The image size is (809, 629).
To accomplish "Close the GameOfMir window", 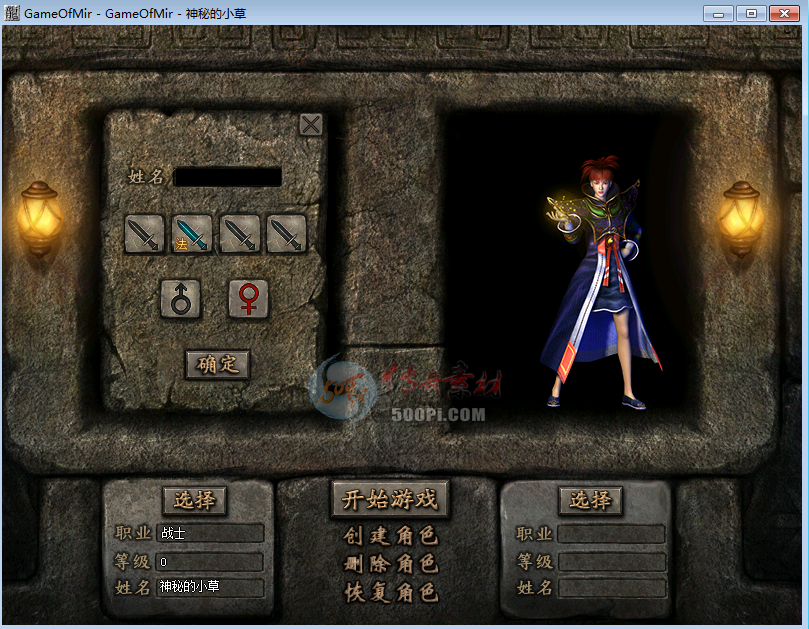I will pyautogui.click(x=784, y=13).
